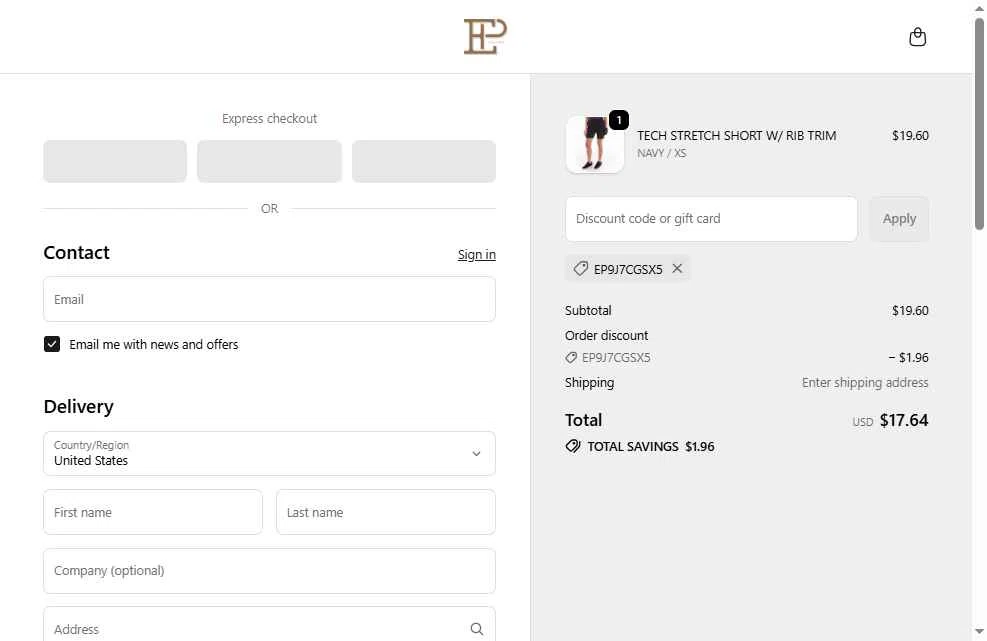Click the Total amount $17.64

pos(904,420)
